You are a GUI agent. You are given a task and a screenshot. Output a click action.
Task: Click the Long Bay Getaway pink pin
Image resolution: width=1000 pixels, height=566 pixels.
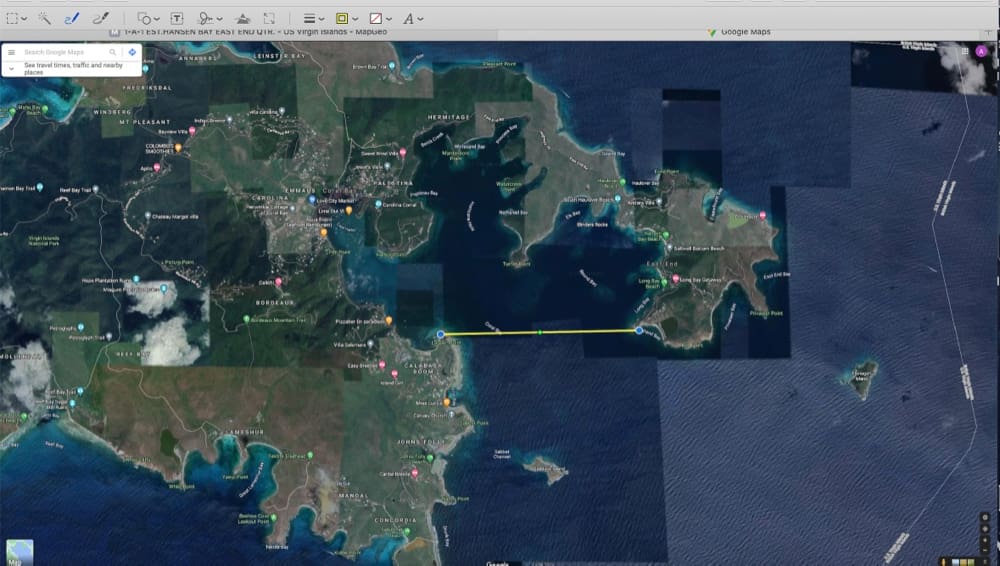tap(675, 279)
